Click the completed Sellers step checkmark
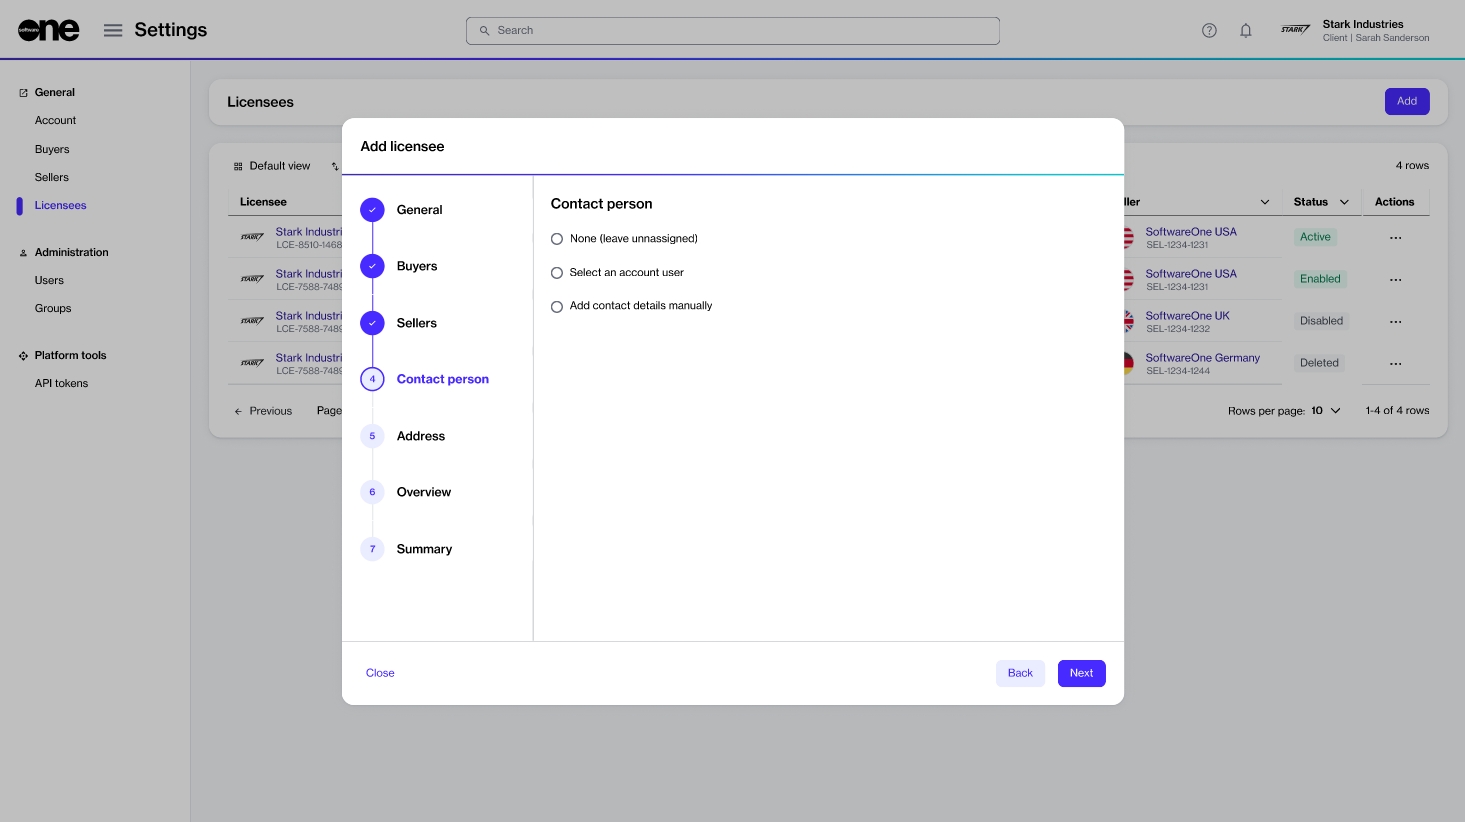This screenshot has width=1465, height=822. coord(372,323)
